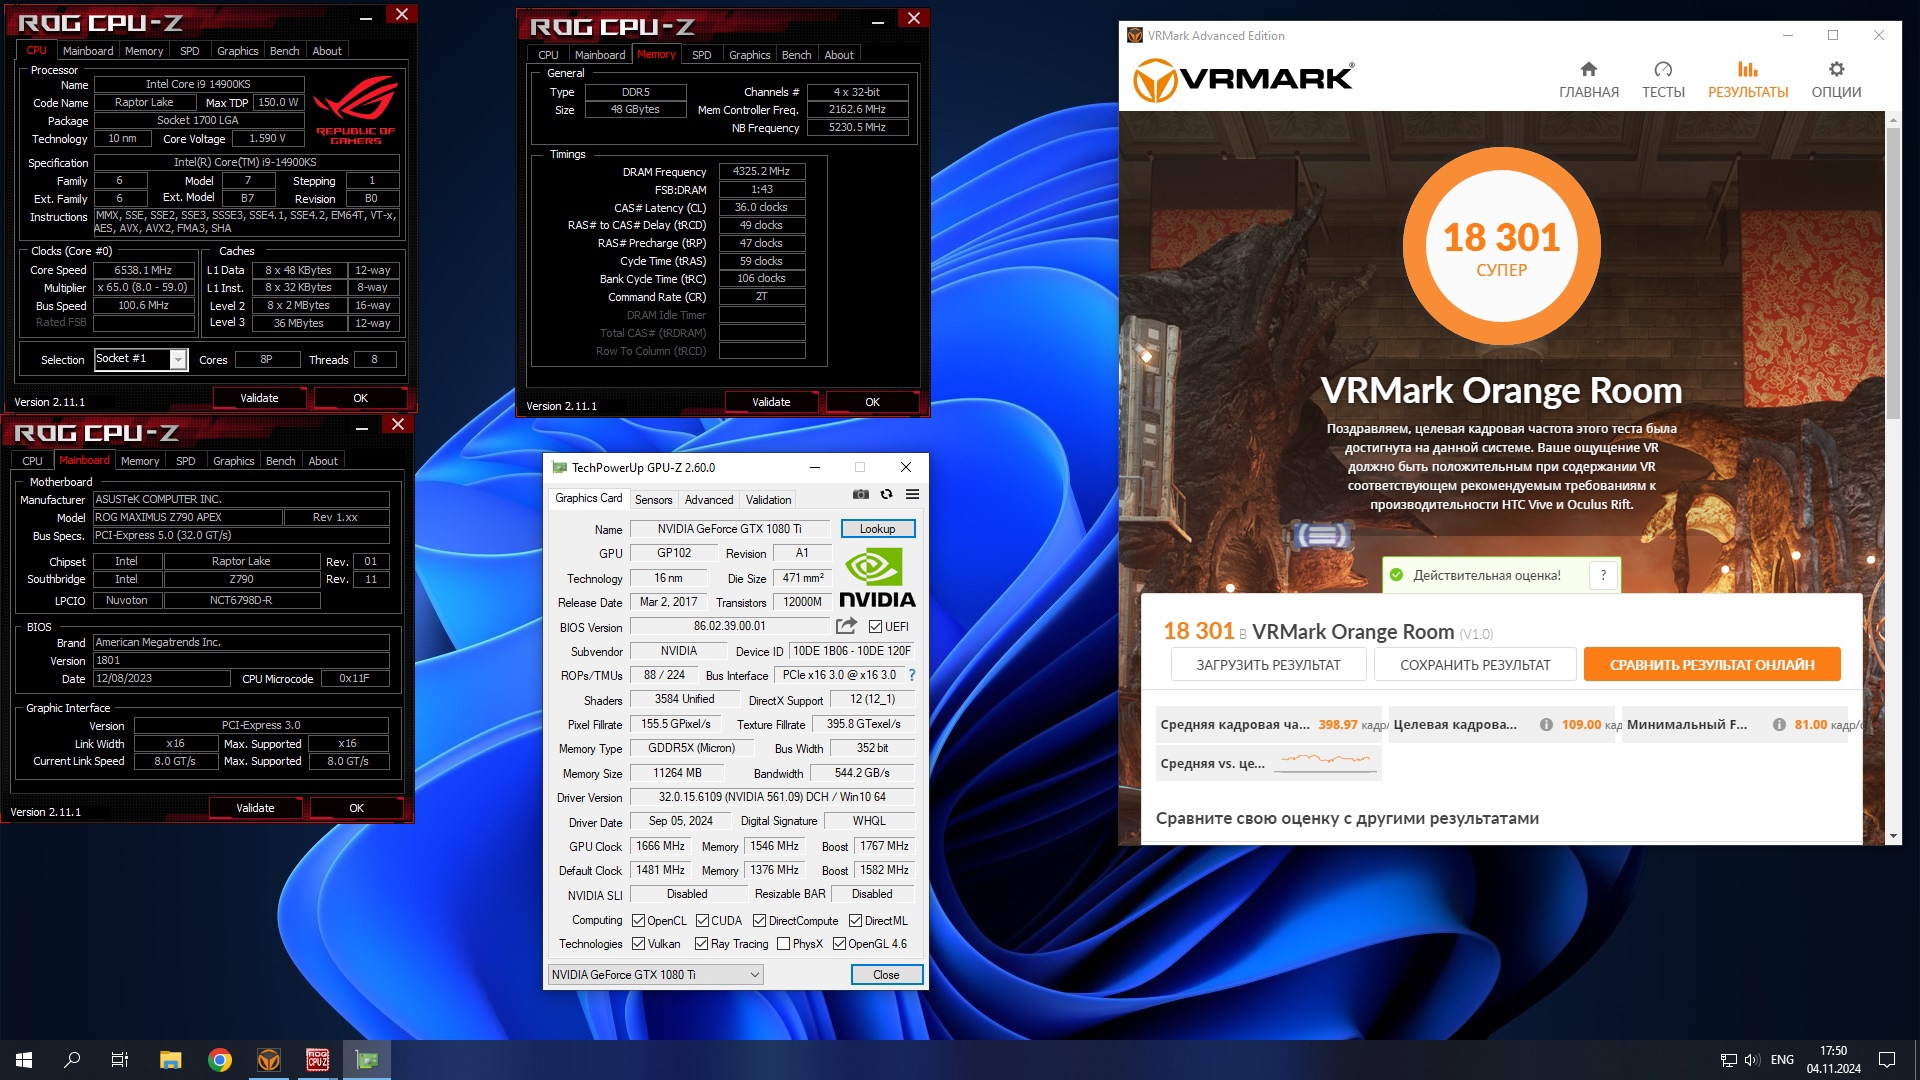Click the GPU-Z screenshot camera icon
1920x1080 pixels.
point(860,494)
